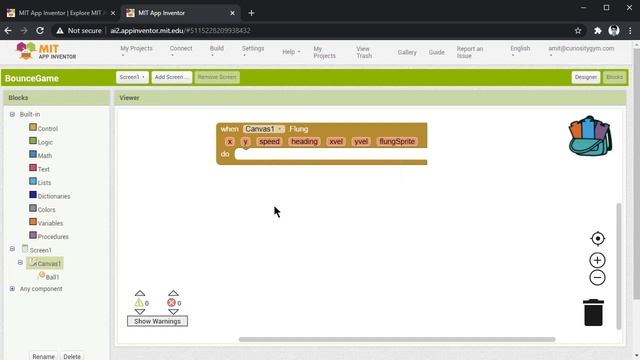640x360 pixels.
Task: Center the workspace with the crosshair icon
Action: pos(598,238)
